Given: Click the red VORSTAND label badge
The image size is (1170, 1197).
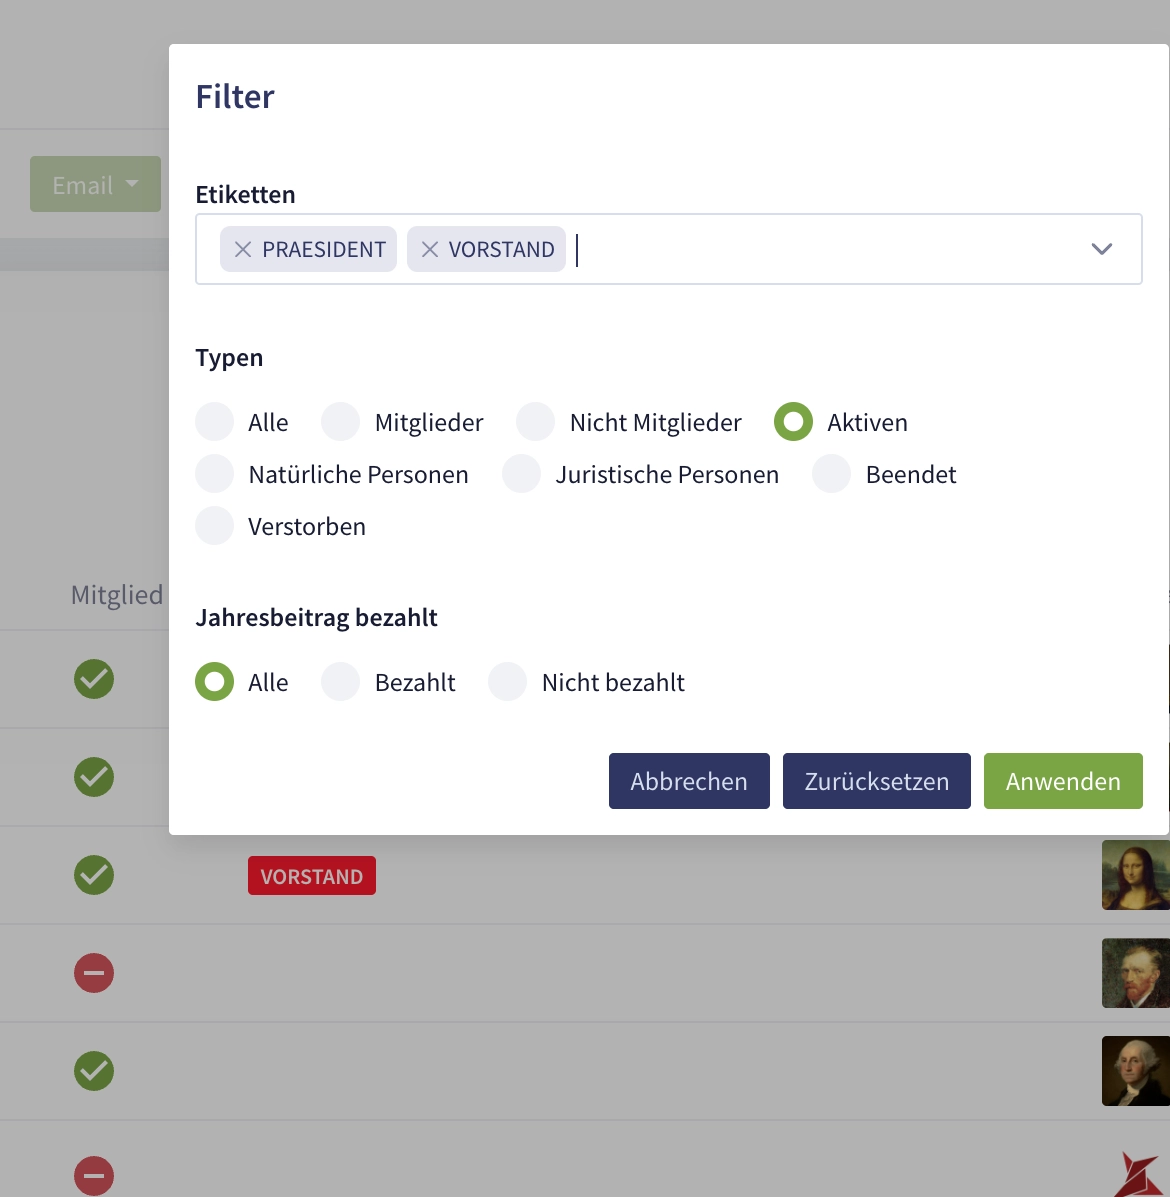Looking at the screenshot, I should click(312, 876).
